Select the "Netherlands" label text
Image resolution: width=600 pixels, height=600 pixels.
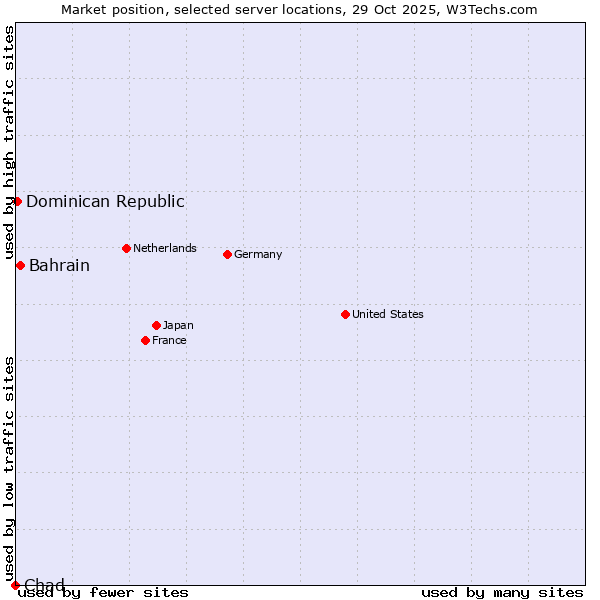point(164,248)
